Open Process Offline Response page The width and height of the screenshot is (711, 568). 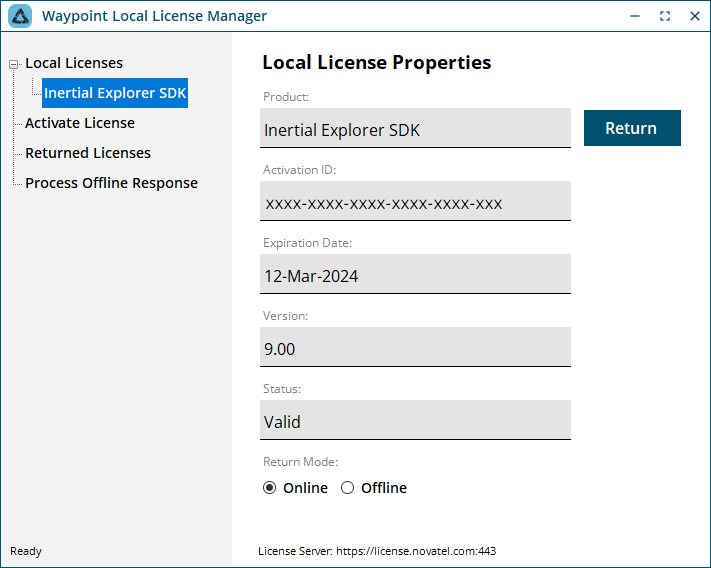(112, 183)
